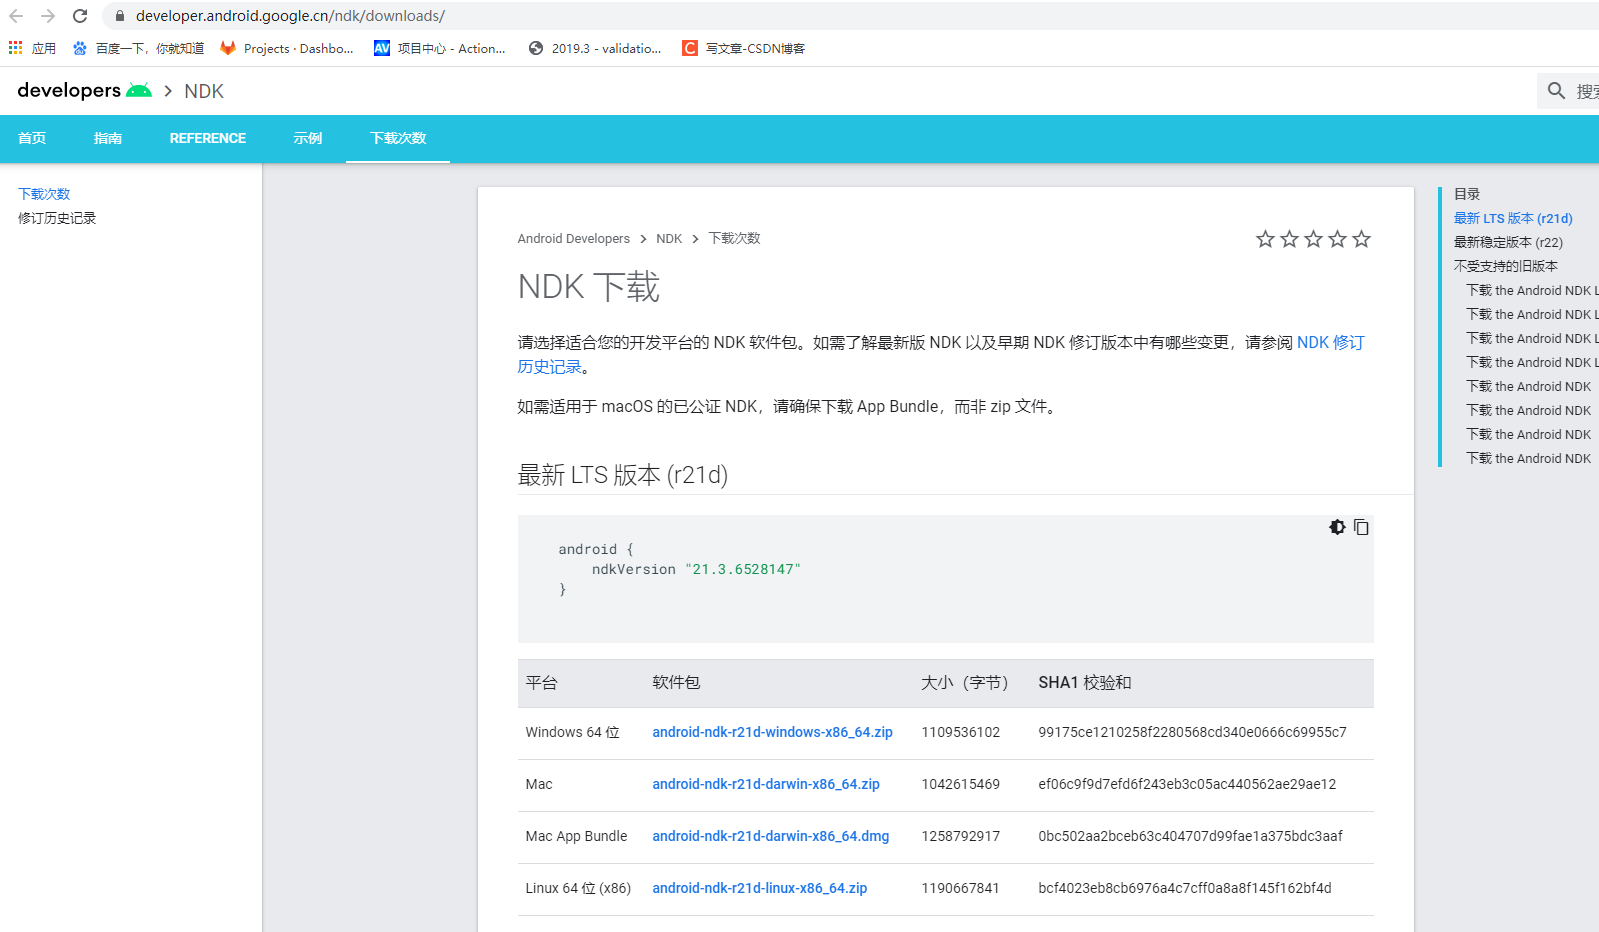Jump to 不受支持的旧版本 in contents
This screenshot has height=932, width=1599.
1506,266
